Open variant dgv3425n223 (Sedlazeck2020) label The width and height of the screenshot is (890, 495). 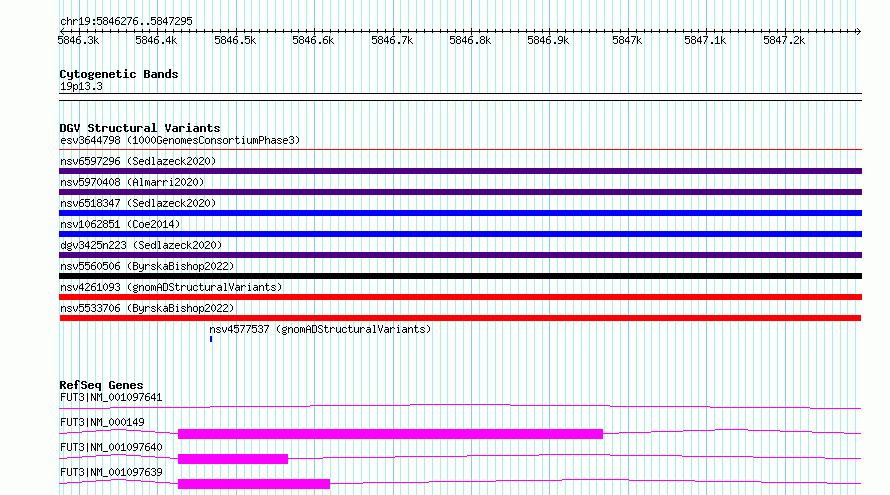141,245
